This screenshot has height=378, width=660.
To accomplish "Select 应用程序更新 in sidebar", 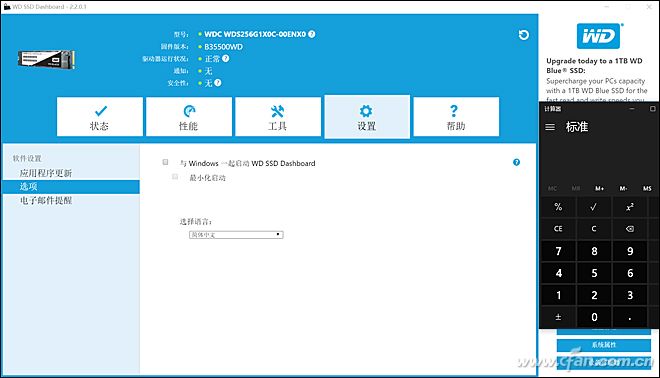I will click(x=45, y=173).
